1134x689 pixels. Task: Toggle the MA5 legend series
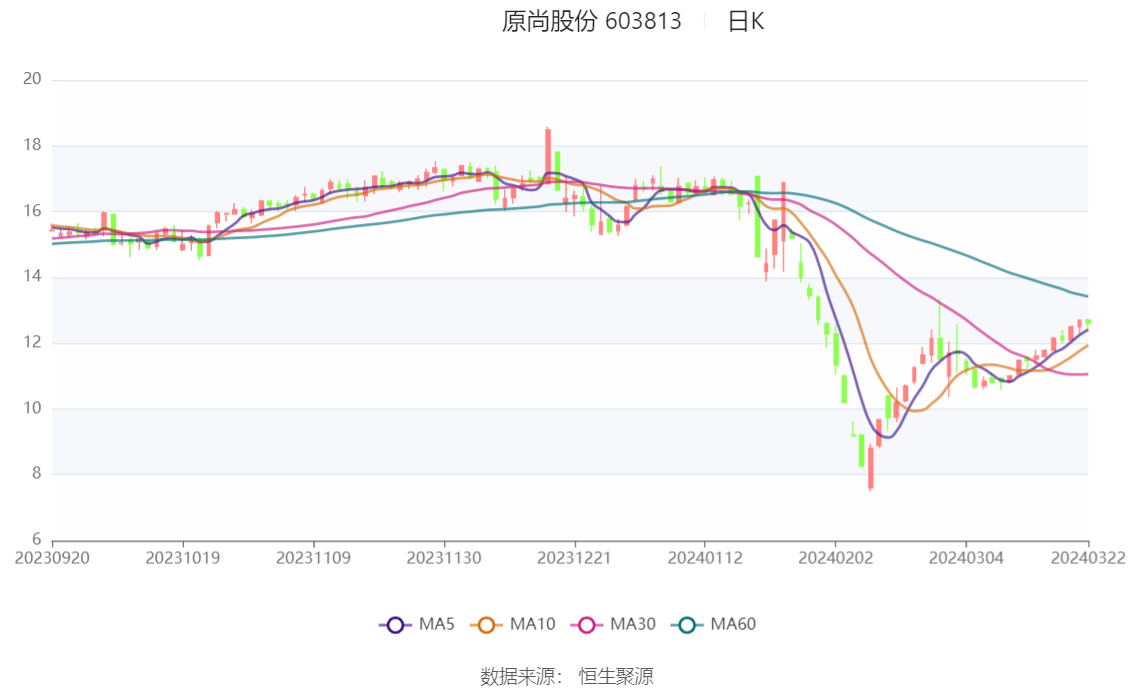click(x=417, y=625)
